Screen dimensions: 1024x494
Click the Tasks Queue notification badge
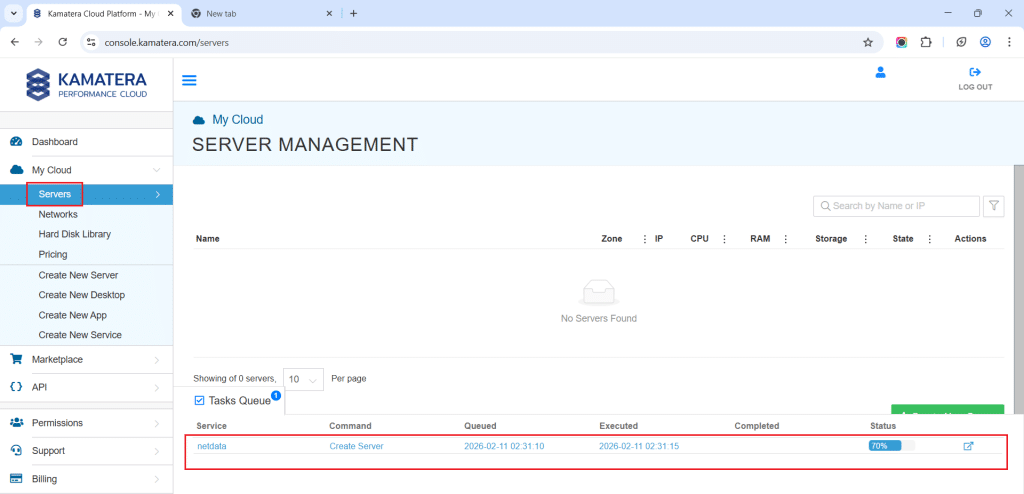point(276,395)
